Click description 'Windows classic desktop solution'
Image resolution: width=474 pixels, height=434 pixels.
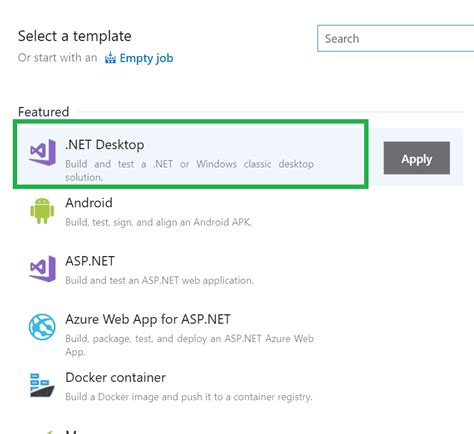pyautogui.click(x=190, y=170)
